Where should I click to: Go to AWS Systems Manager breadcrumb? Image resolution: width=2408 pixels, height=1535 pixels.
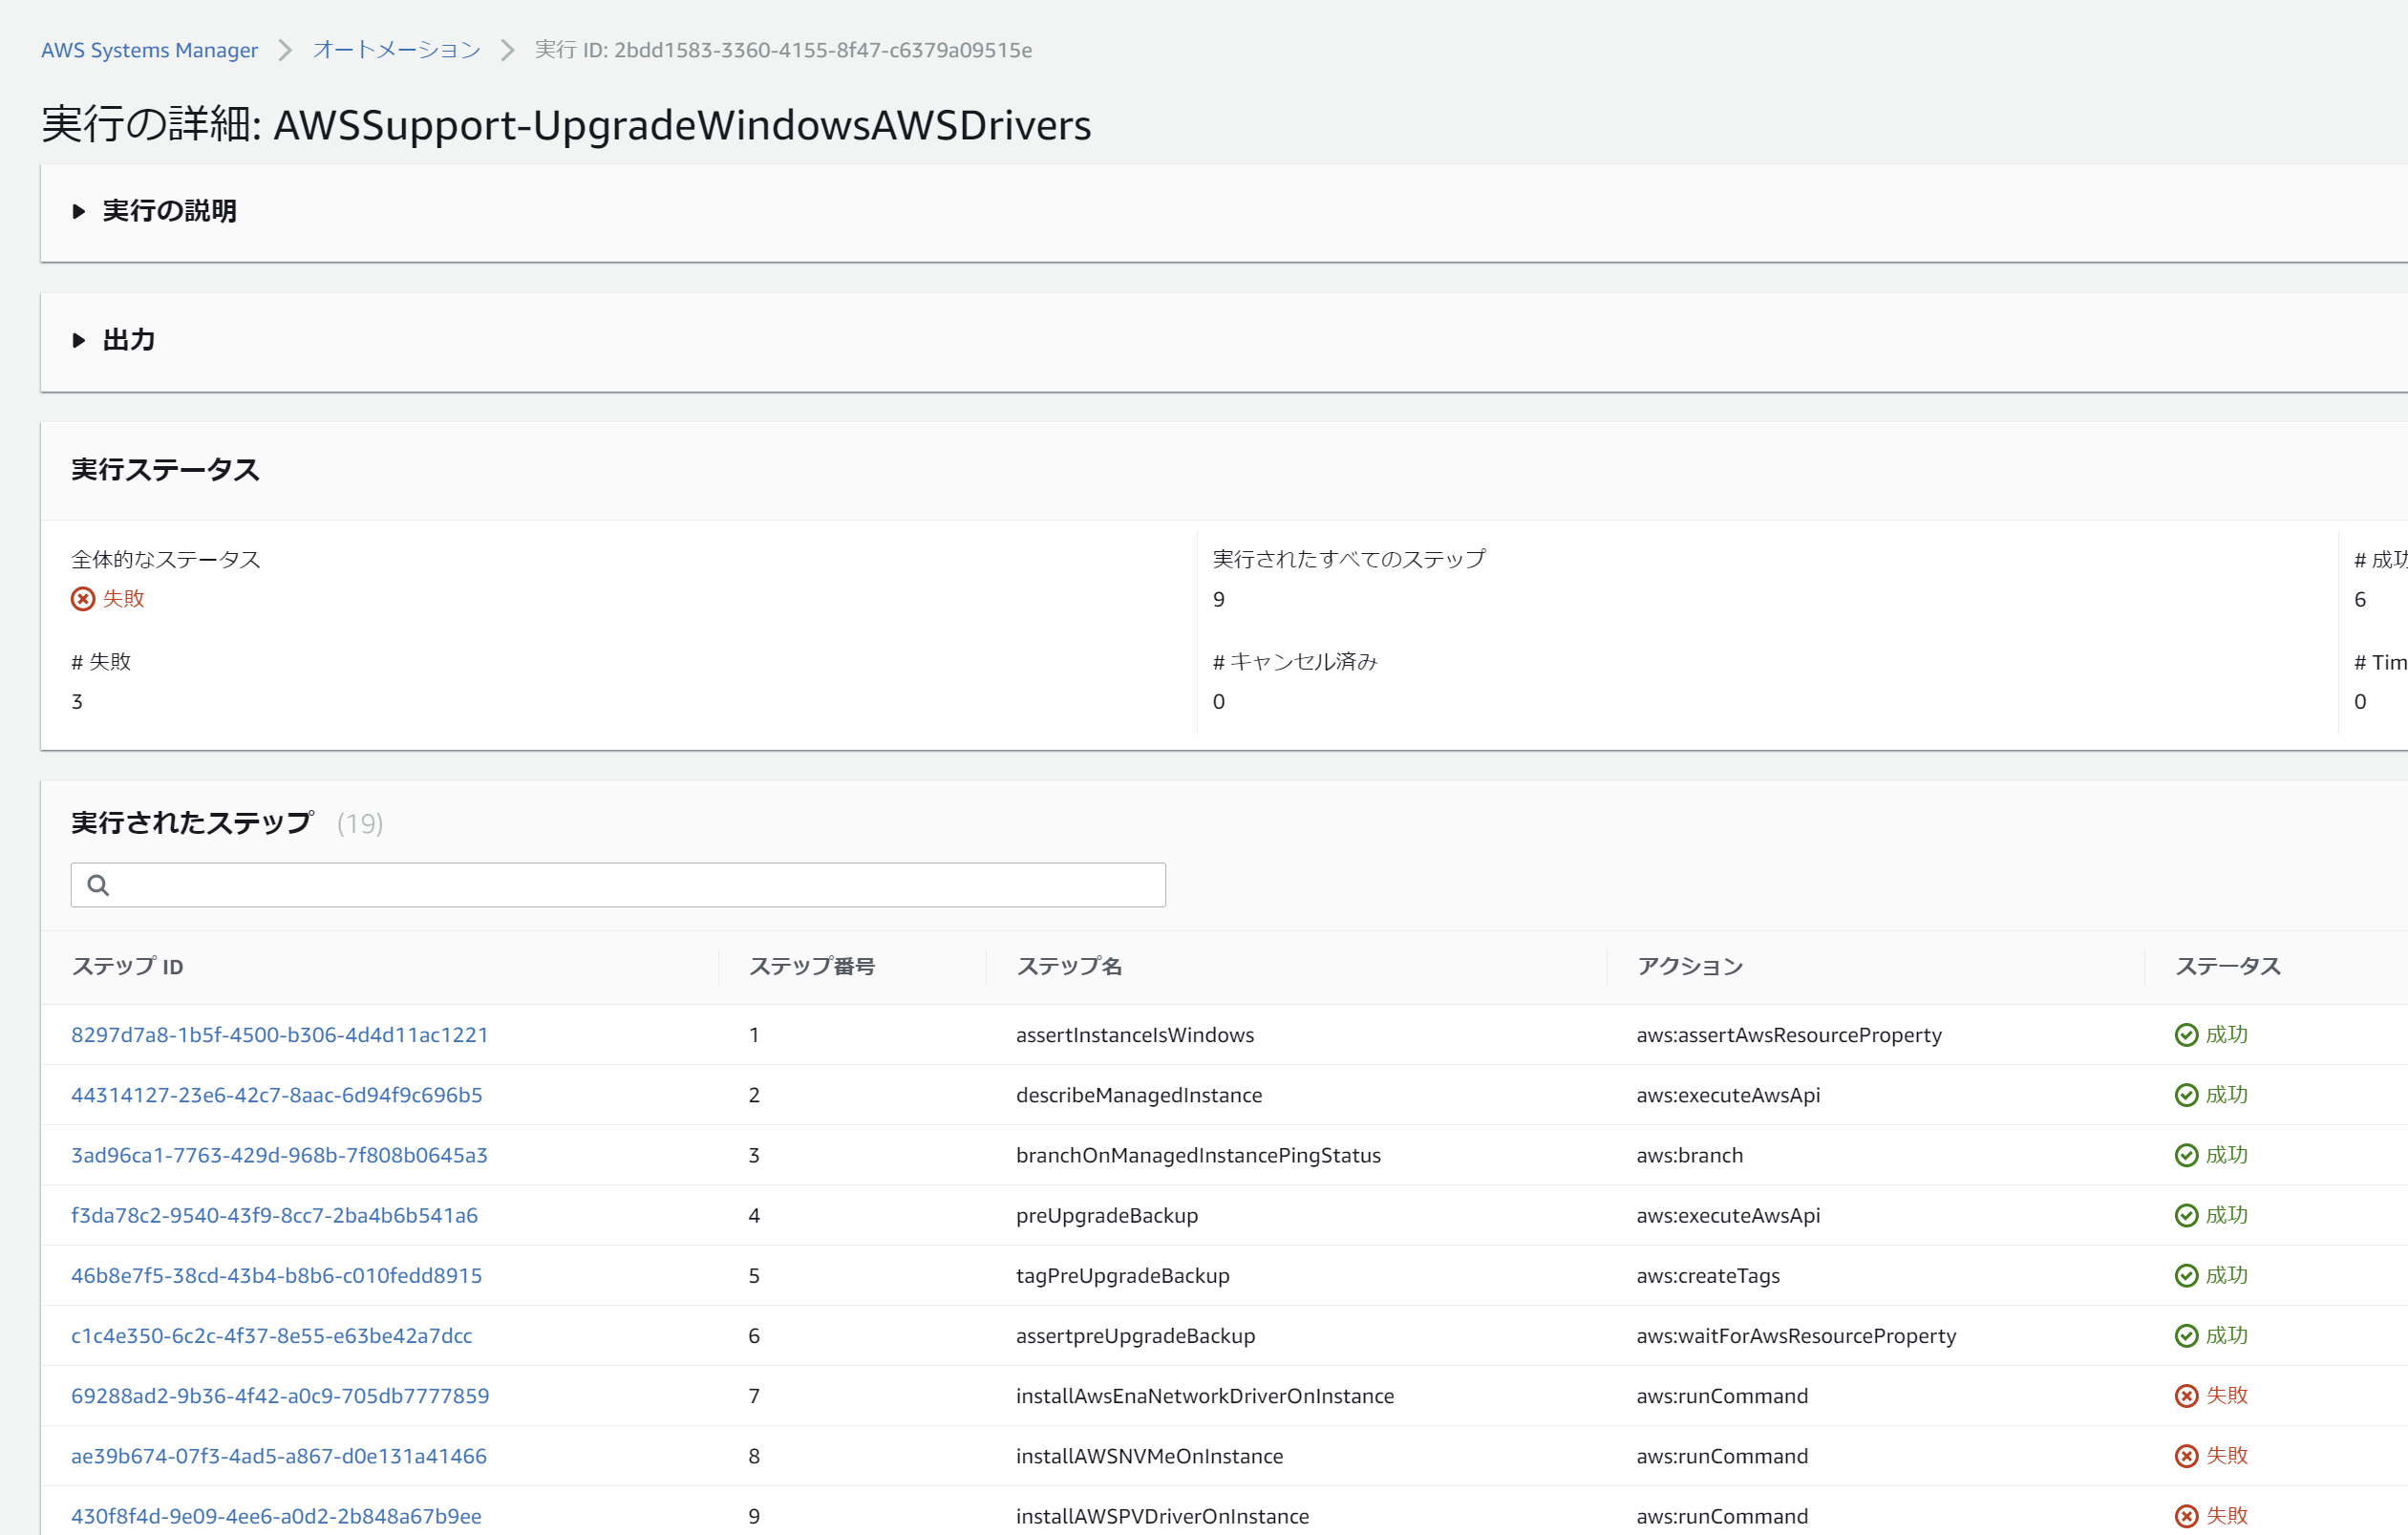(x=149, y=50)
